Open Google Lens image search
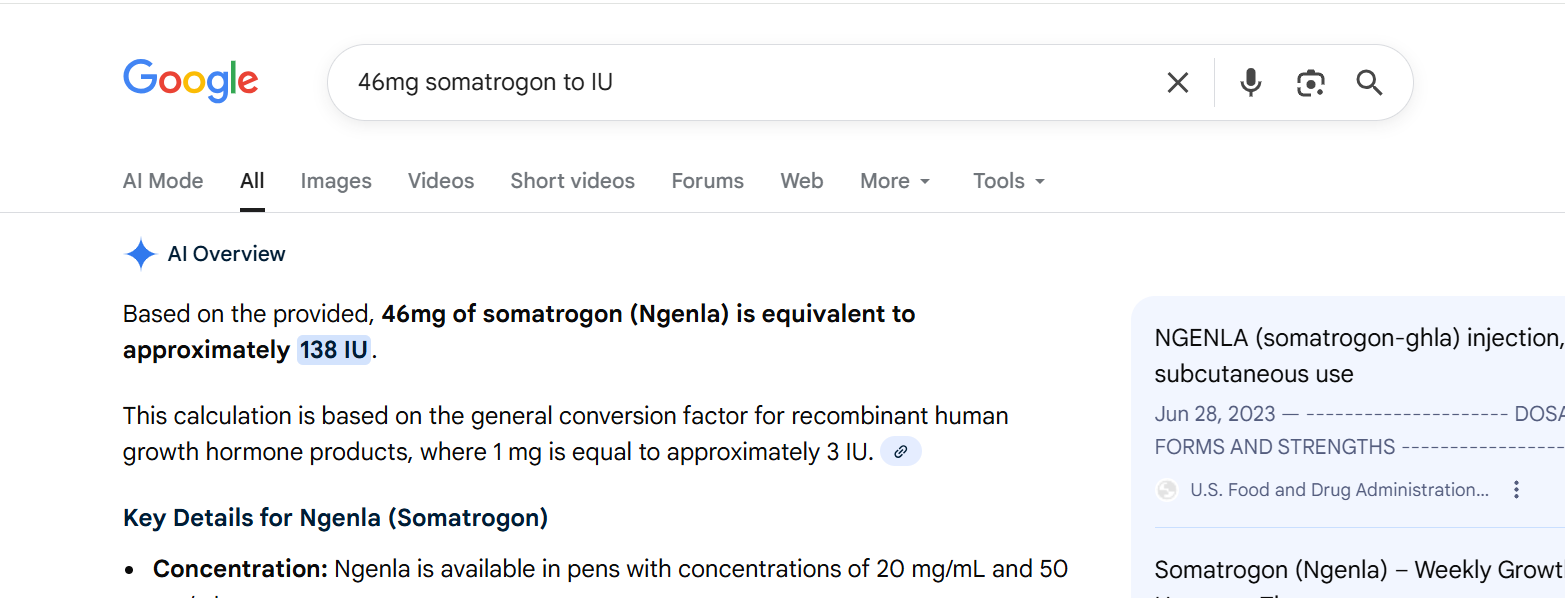This screenshot has width=1565, height=598. click(x=1310, y=83)
